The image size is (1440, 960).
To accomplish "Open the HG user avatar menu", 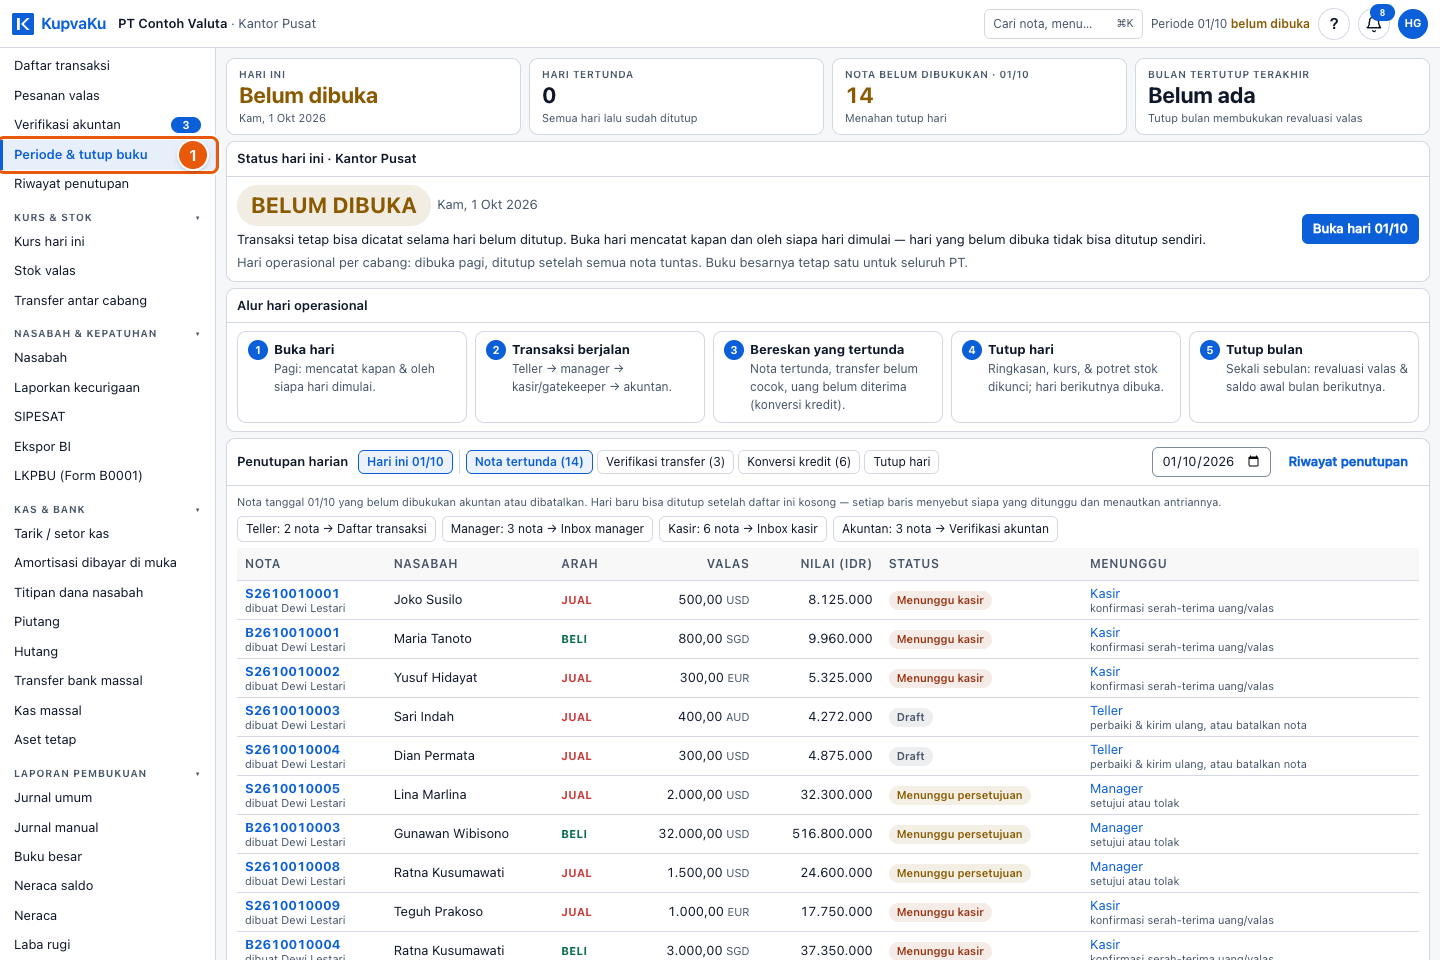I will (1413, 24).
